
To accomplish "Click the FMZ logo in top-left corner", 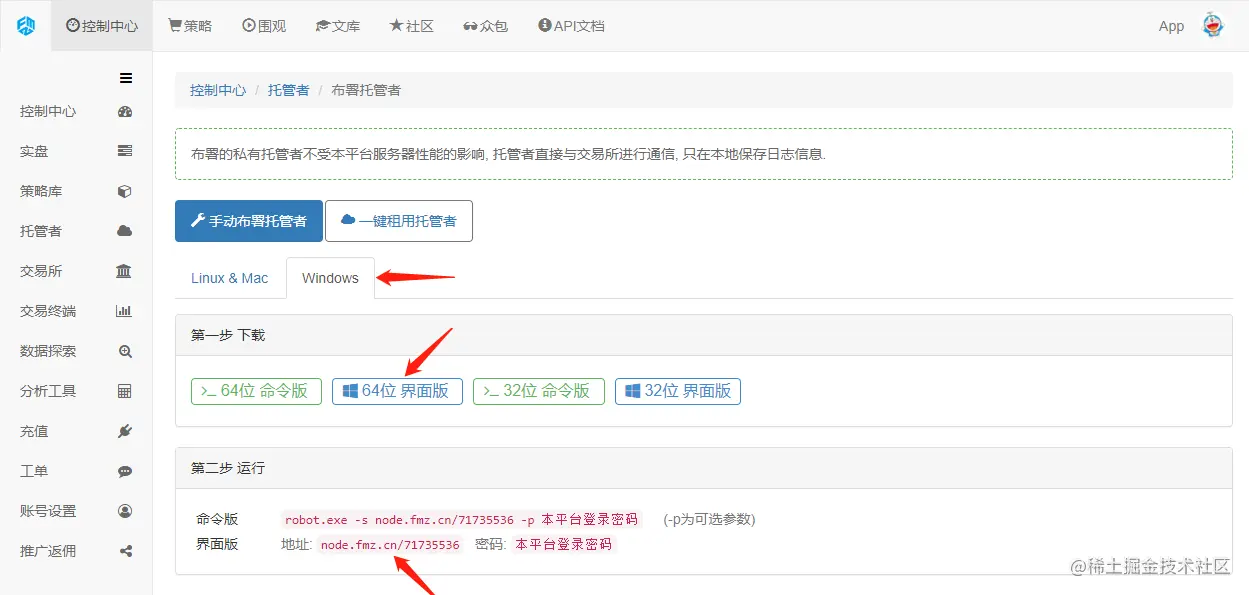I will [x=26, y=26].
